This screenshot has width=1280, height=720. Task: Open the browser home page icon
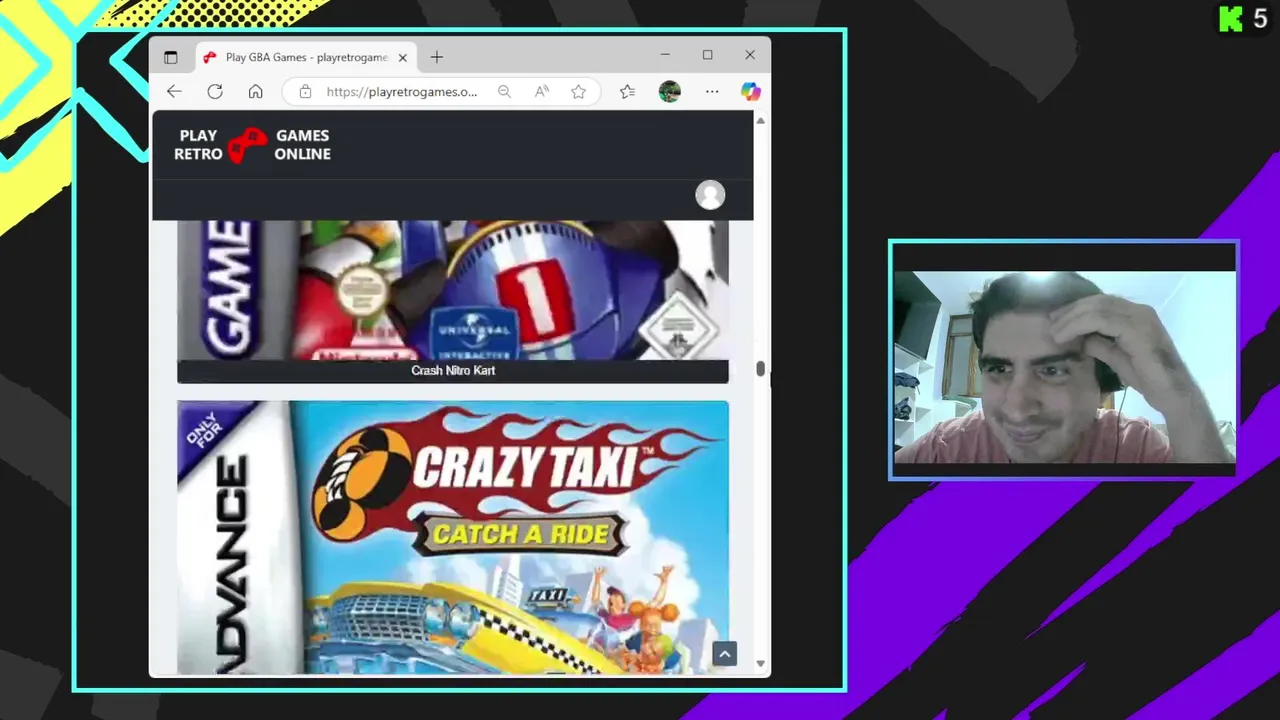pyautogui.click(x=256, y=92)
